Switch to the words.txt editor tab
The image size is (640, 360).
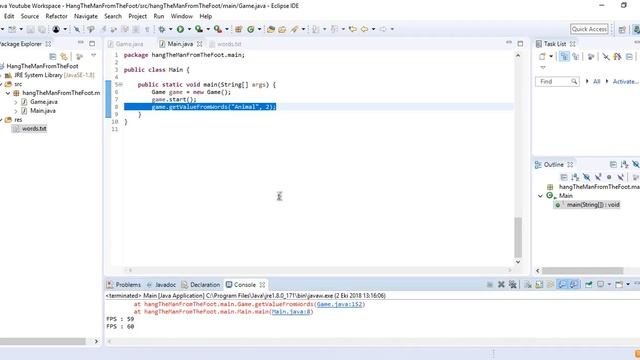tap(225, 44)
